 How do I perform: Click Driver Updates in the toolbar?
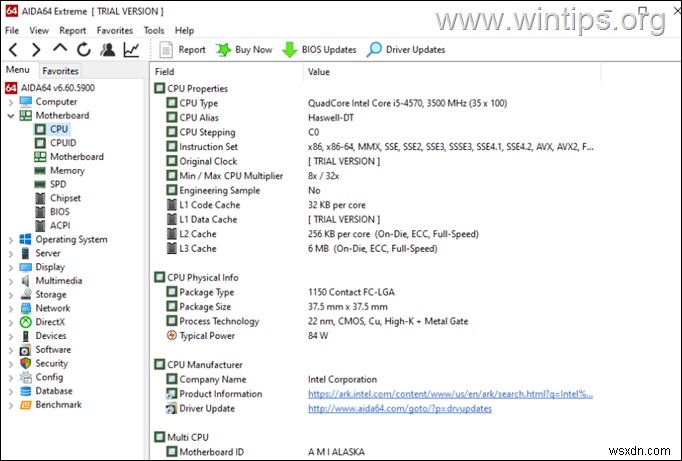[x=406, y=50]
